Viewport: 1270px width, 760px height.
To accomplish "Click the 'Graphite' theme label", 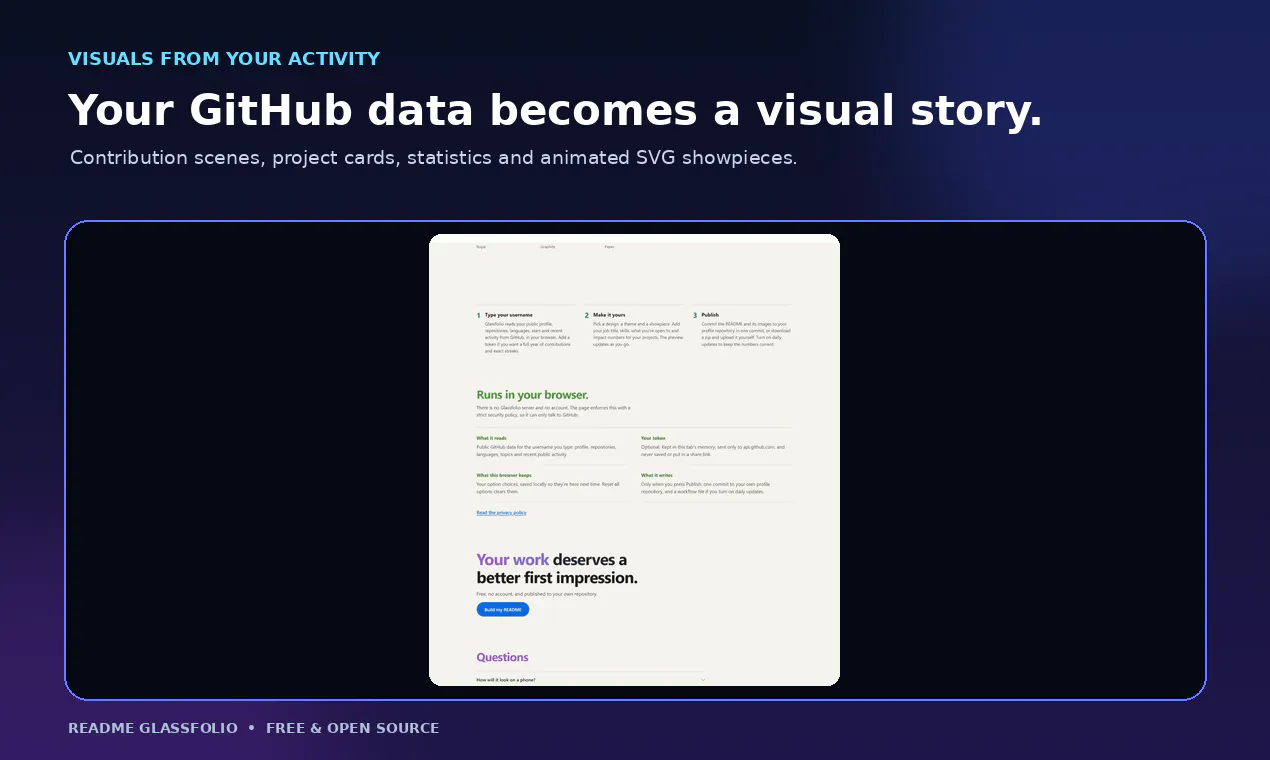I will (x=547, y=247).
